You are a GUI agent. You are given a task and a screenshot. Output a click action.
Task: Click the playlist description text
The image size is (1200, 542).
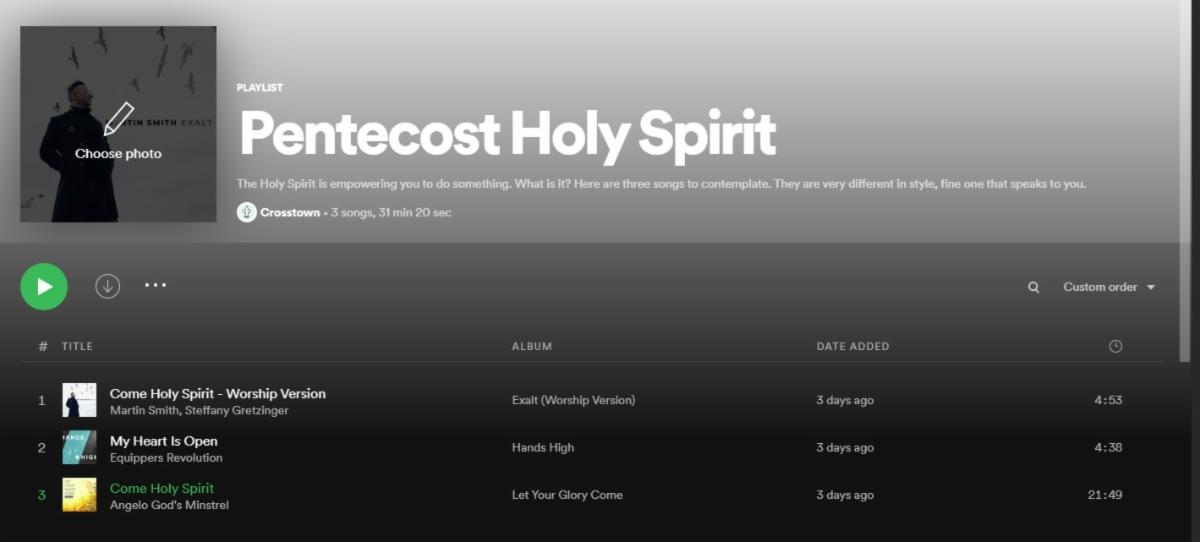(660, 184)
